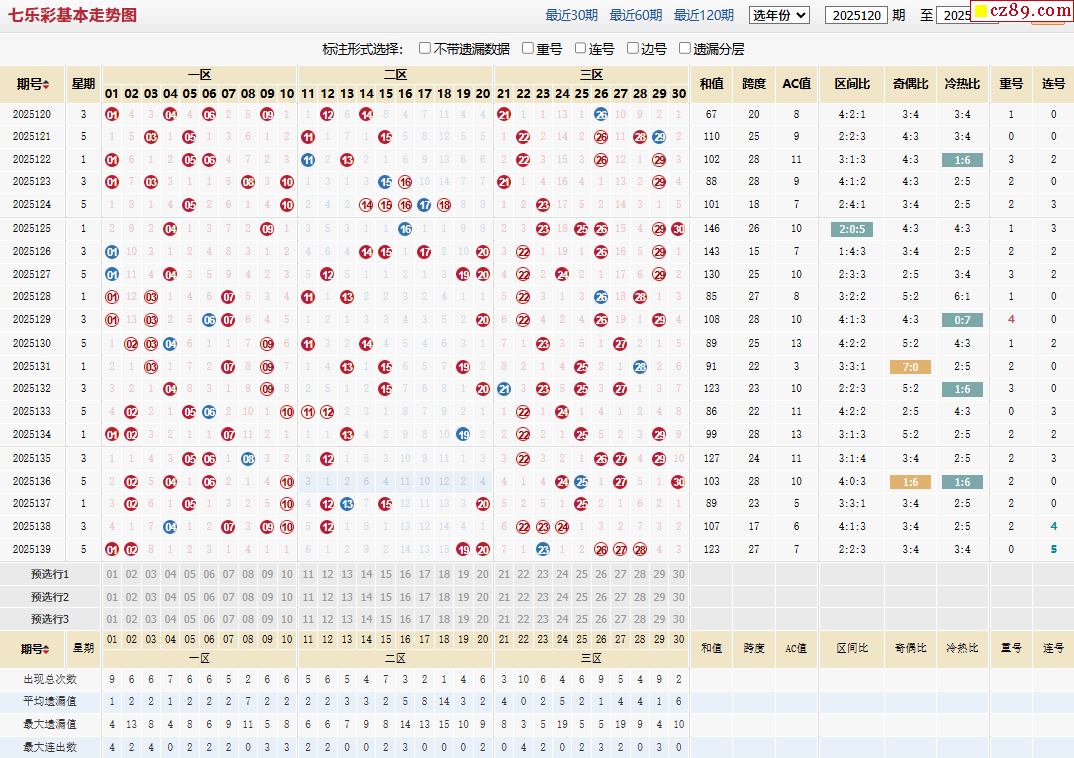Click red ball 18 in row 2025124
This screenshot has width=1074, height=758.
(444, 205)
